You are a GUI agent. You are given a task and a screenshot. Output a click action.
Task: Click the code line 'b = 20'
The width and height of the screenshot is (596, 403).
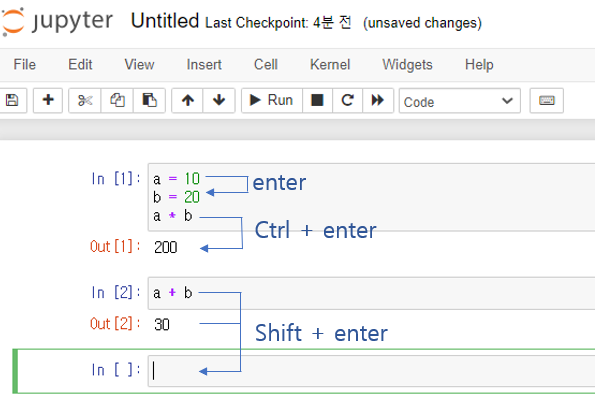[176, 197]
